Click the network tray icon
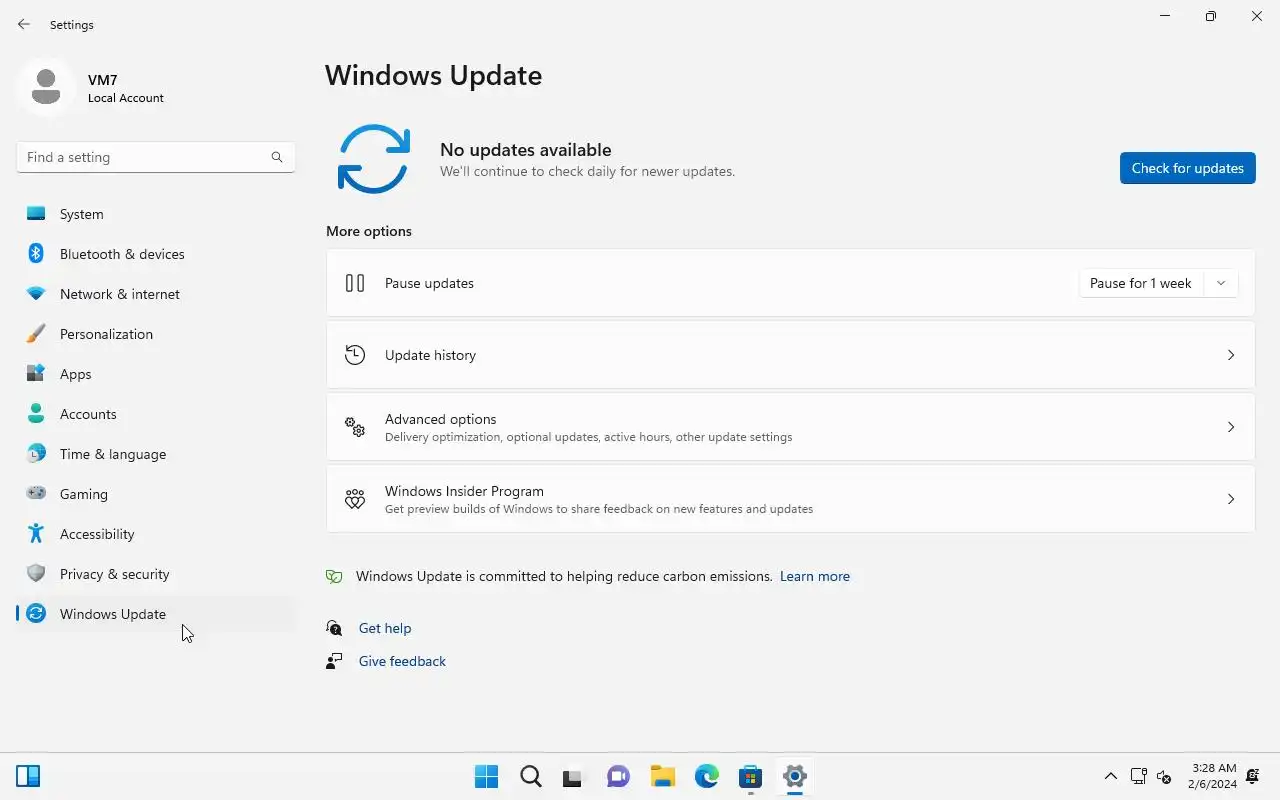The width and height of the screenshot is (1280, 800). click(x=1138, y=776)
